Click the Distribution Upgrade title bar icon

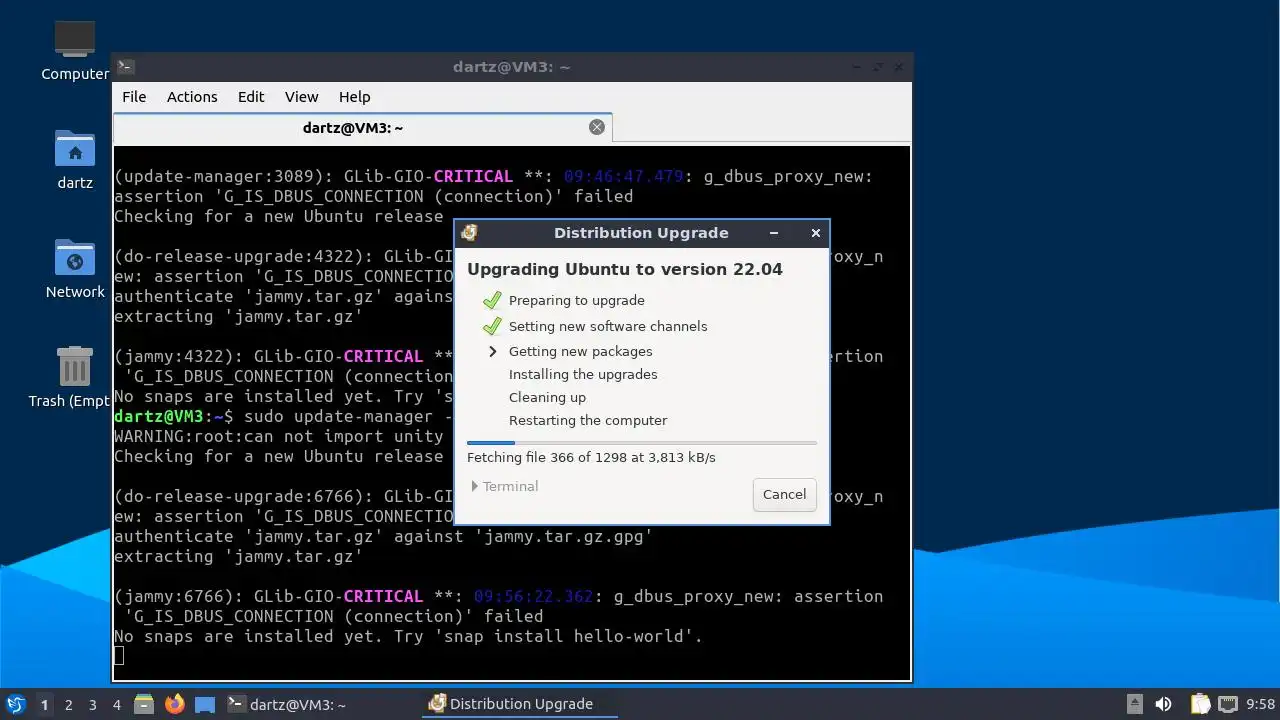[x=469, y=233]
